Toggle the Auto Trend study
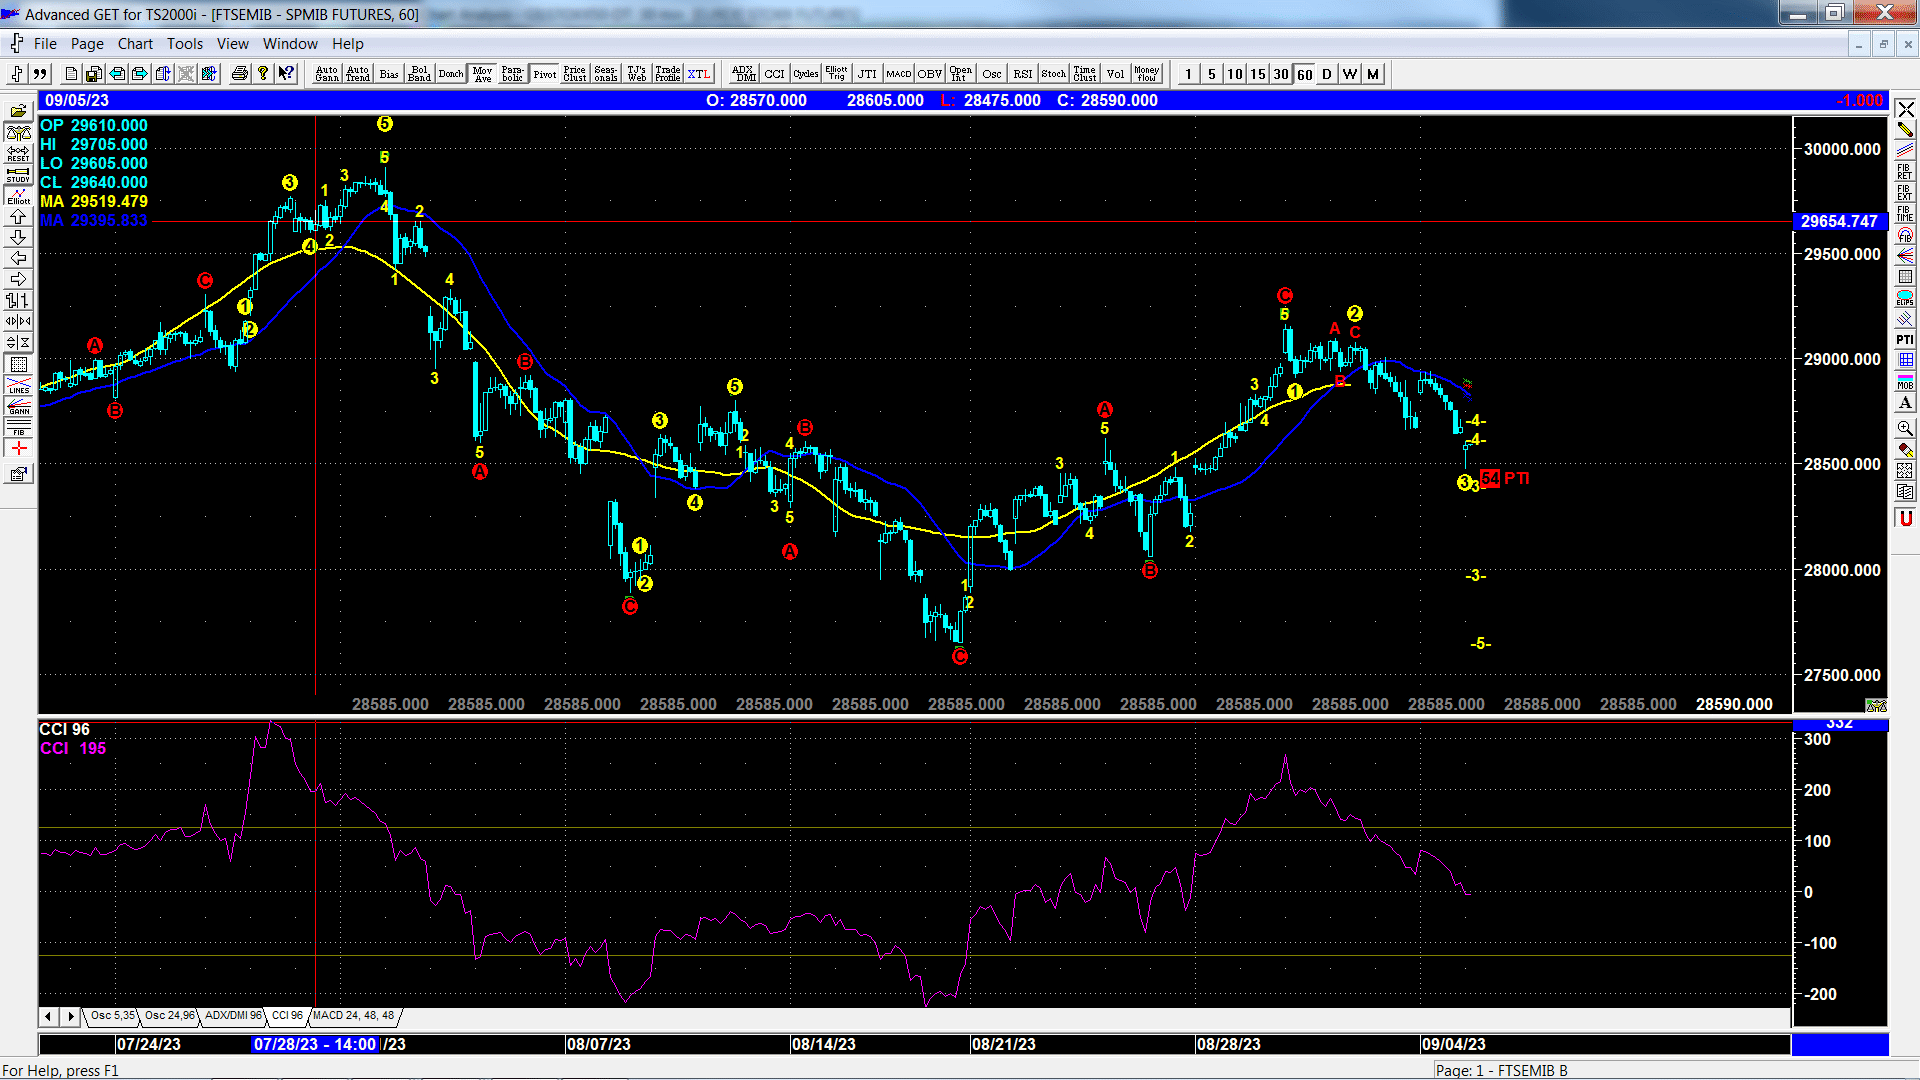Image resolution: width=1920 pixels, height=1080 pixels. [358, 74]
